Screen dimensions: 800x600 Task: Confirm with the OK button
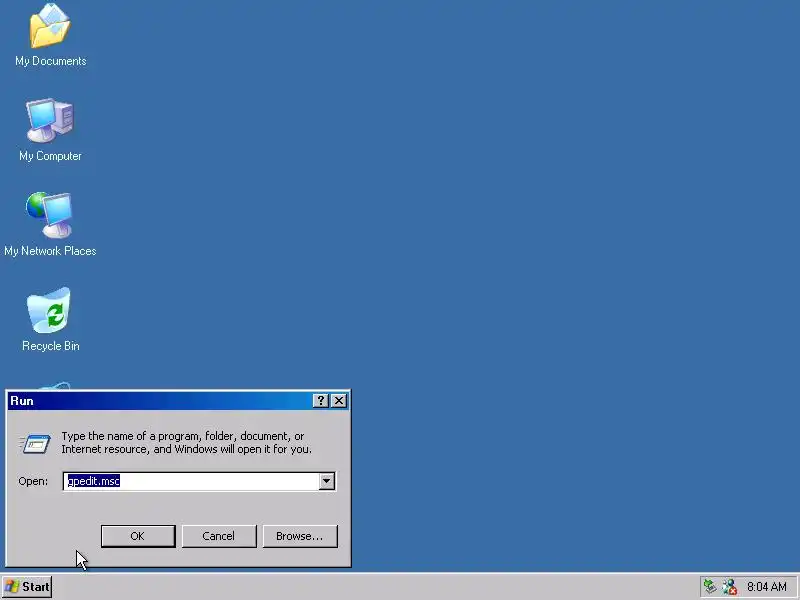click(138, 536)
